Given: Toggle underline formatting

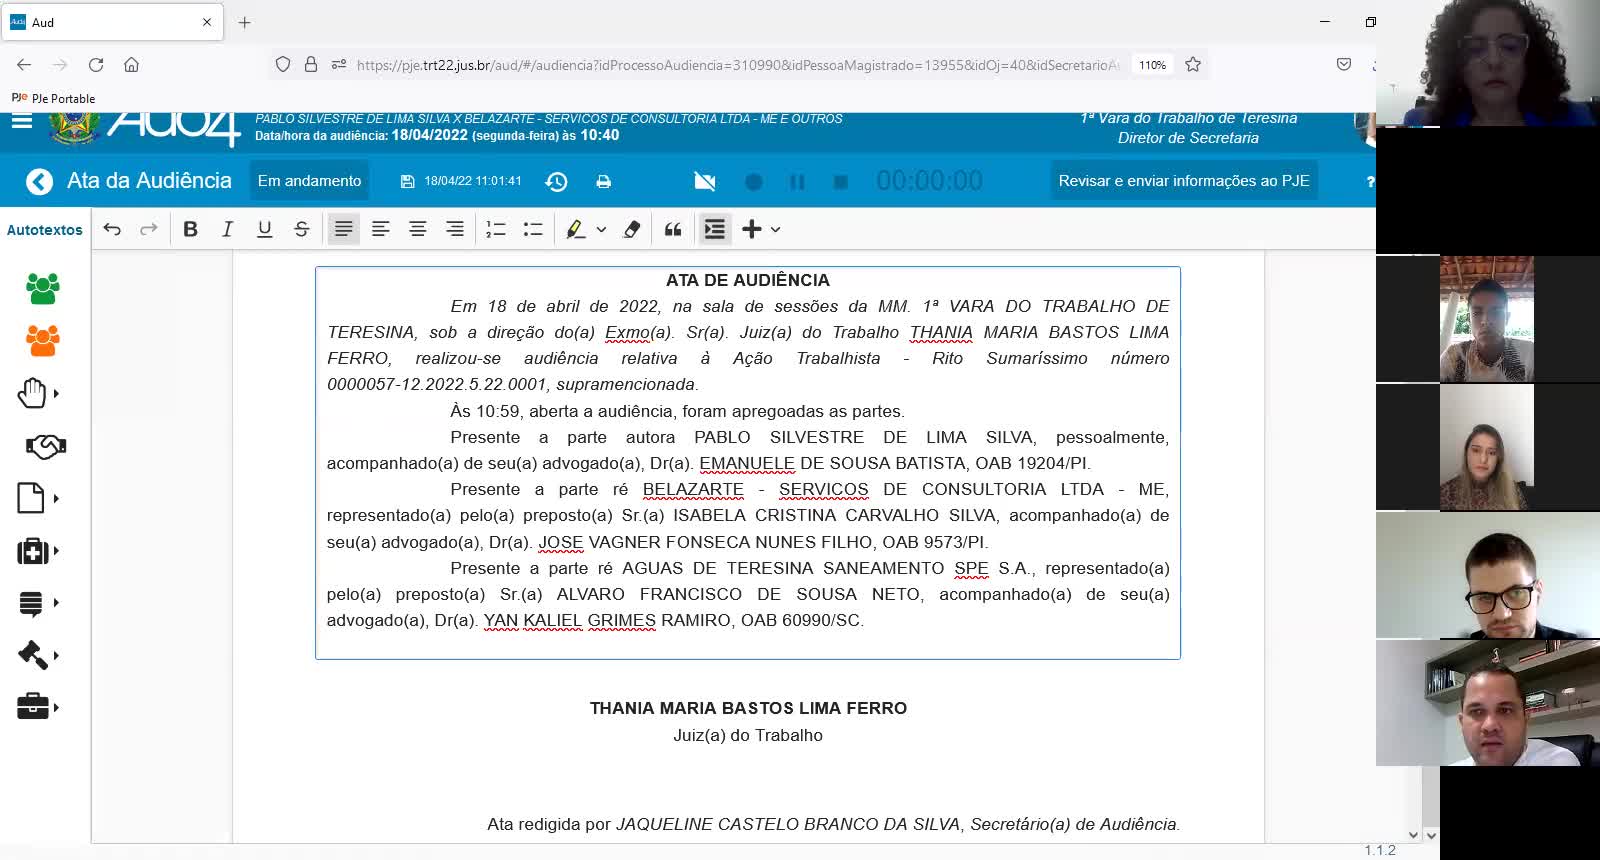Looking at the screenshot, I should tap(264, 229).
